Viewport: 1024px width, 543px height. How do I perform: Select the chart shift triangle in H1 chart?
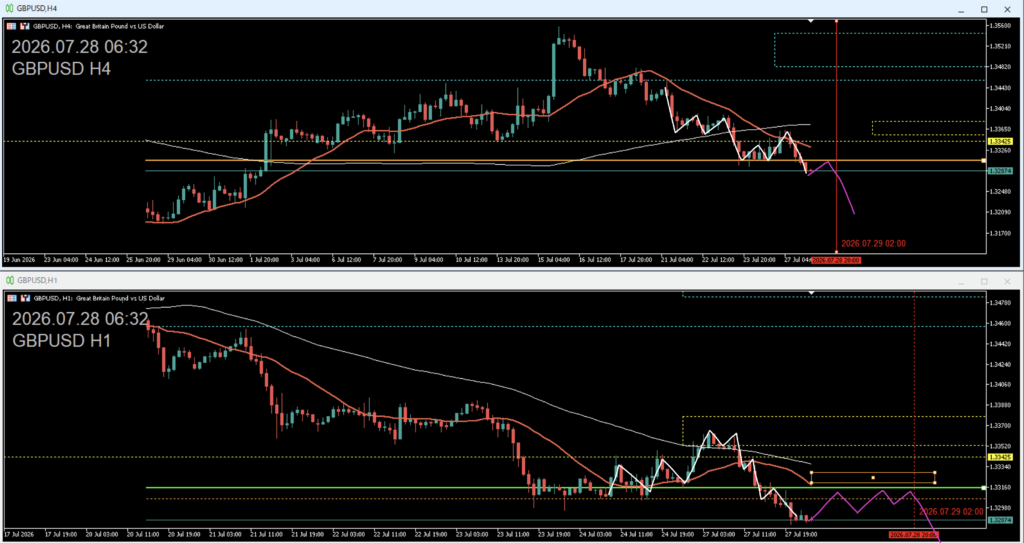pos(810,292)
